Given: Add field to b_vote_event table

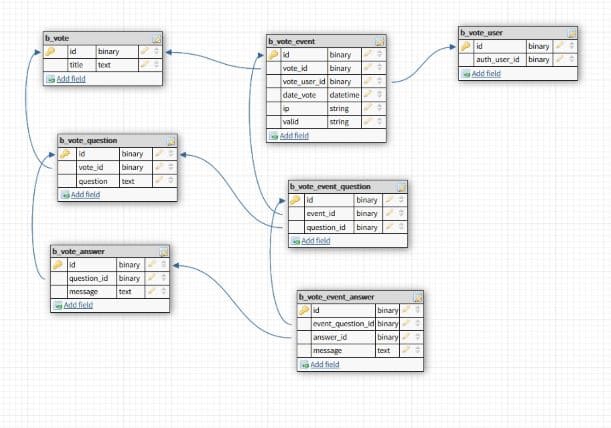Looking at the screenshot, I should (x=293, y=135).
